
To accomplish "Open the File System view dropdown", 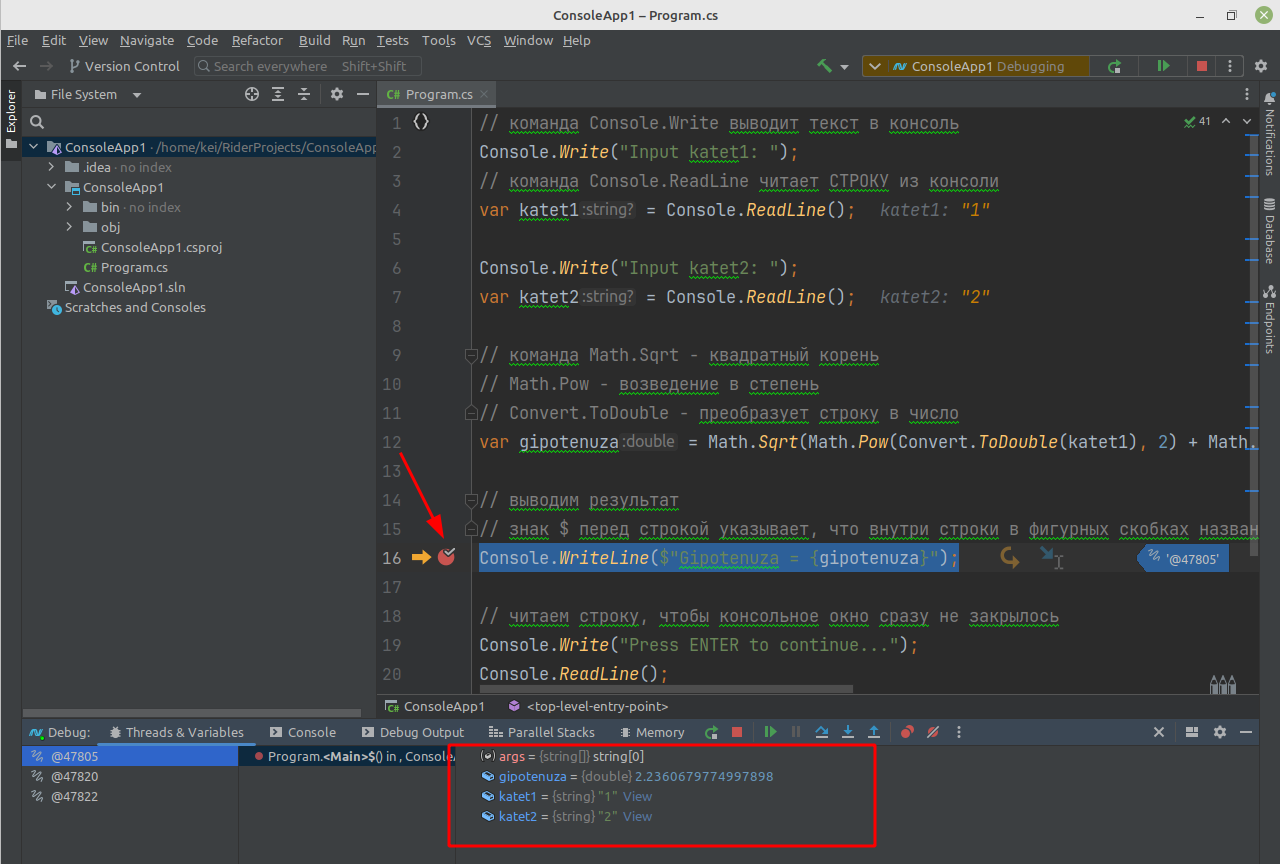I will coord(137,95).
